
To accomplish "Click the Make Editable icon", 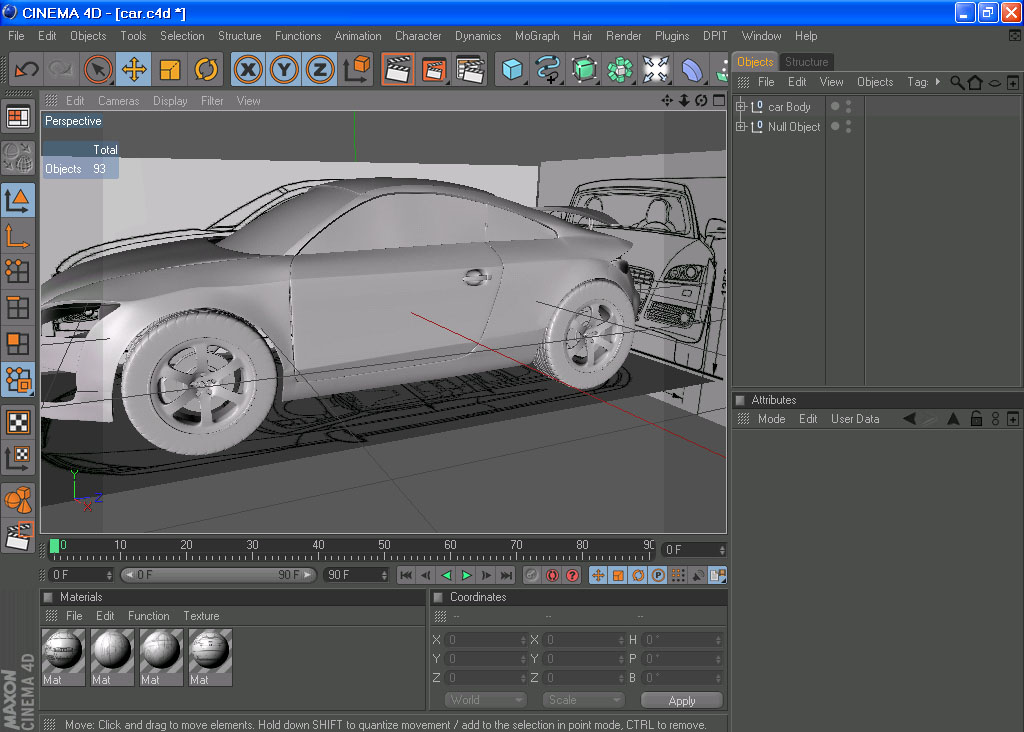I will (18, 157).
